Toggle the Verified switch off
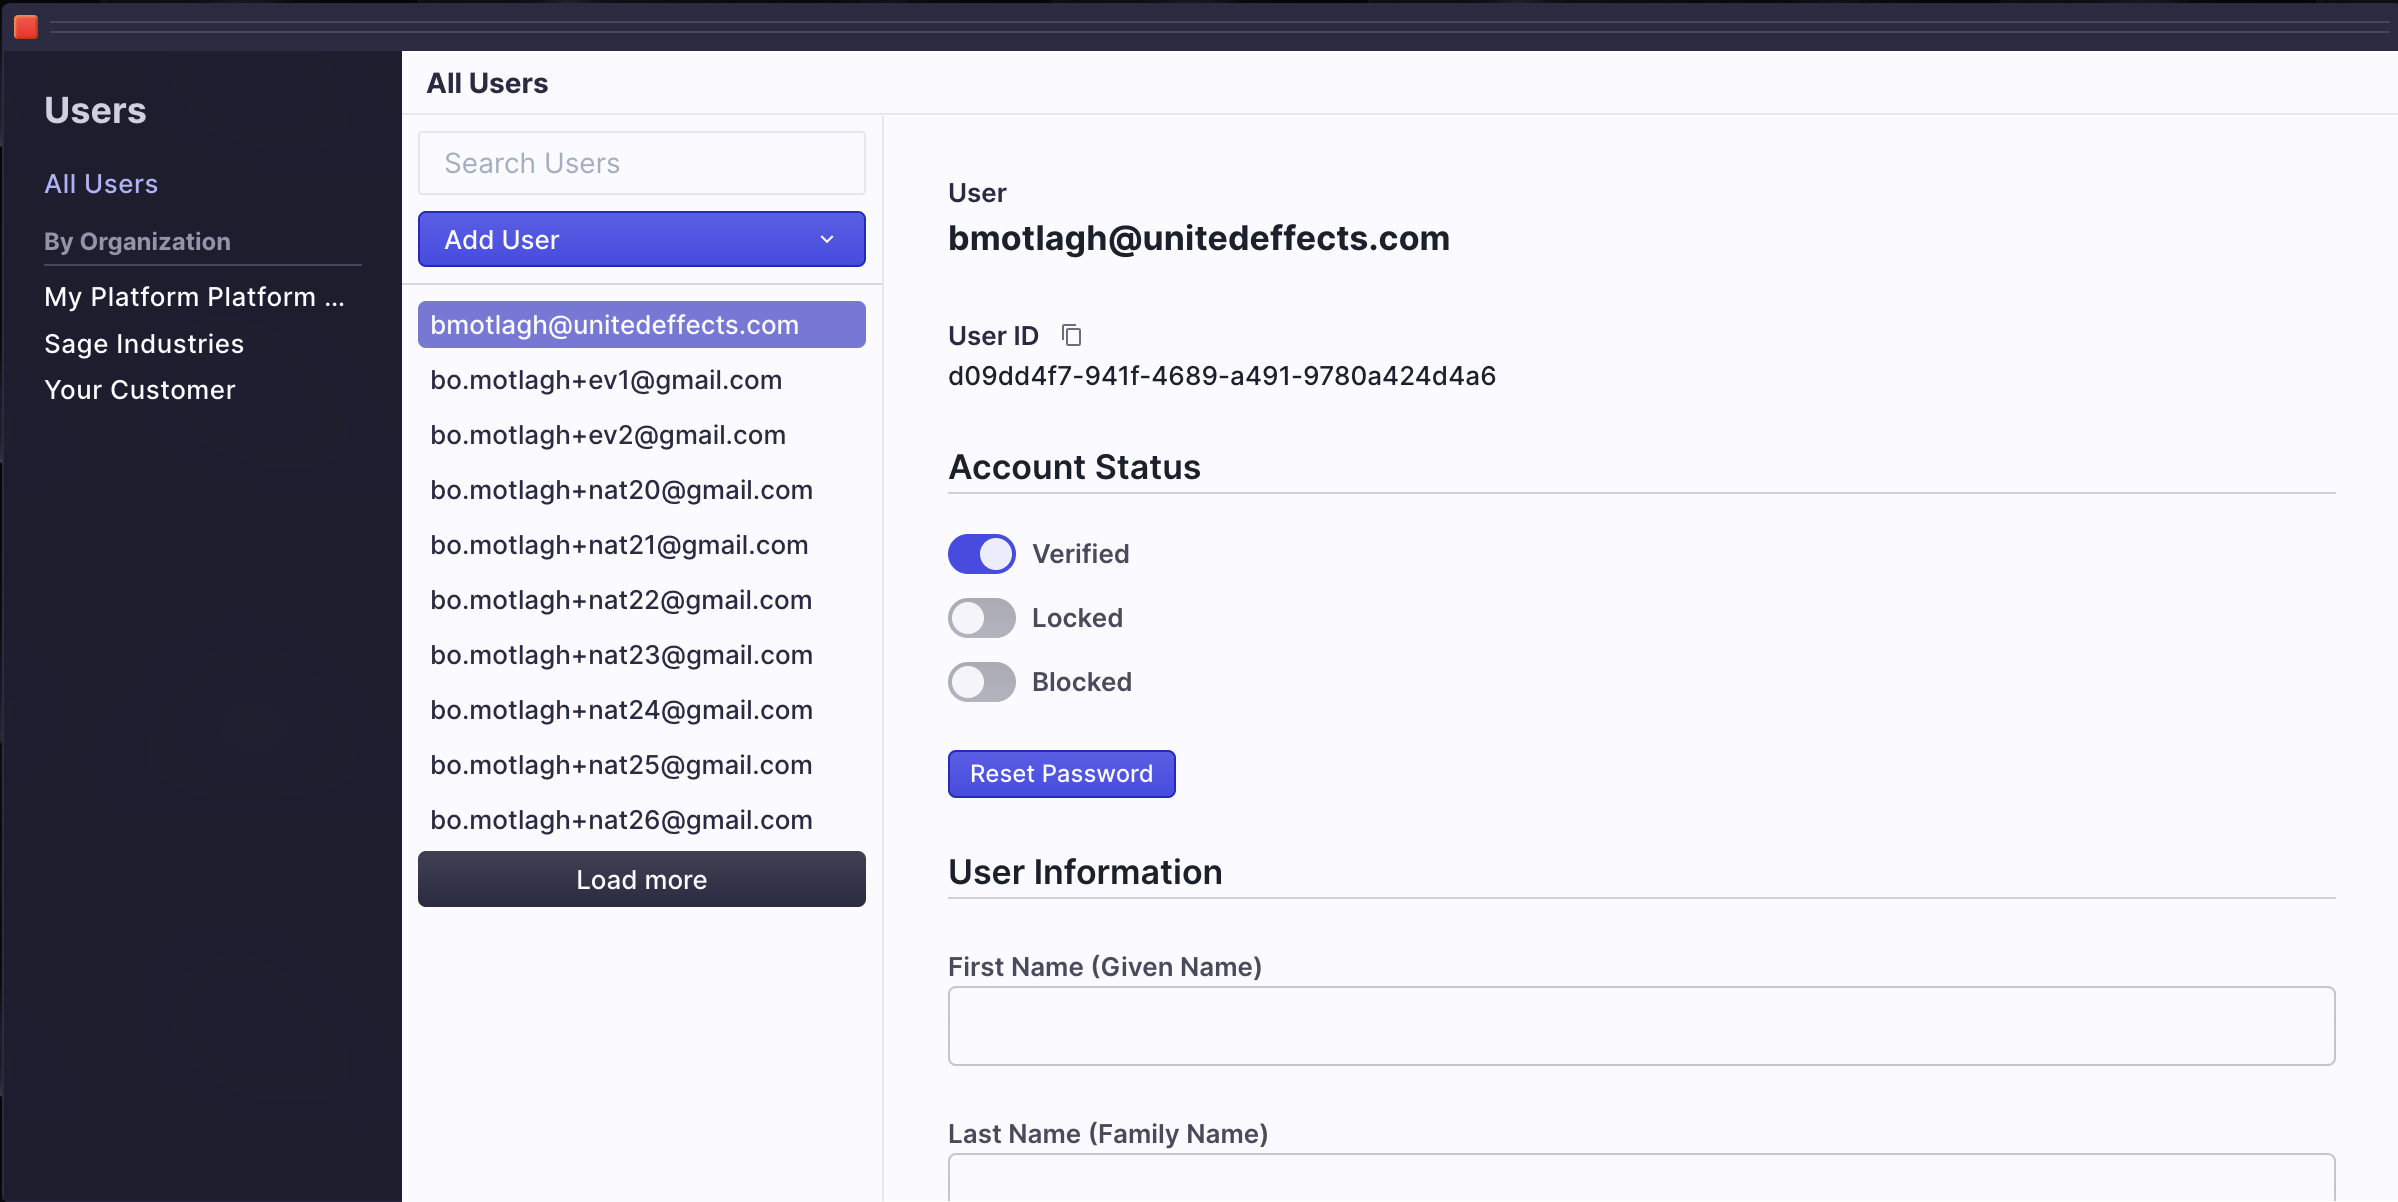 [981, 554]
